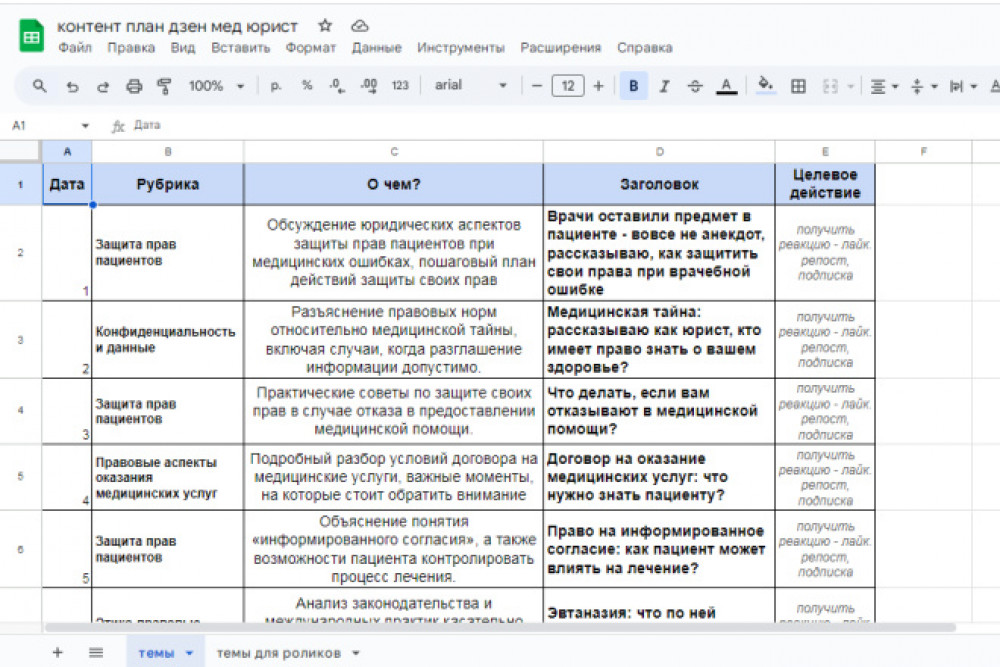Format as currency in rubles
The height and width of the screenshot is (667, 1000).
(x=276, y=86)
